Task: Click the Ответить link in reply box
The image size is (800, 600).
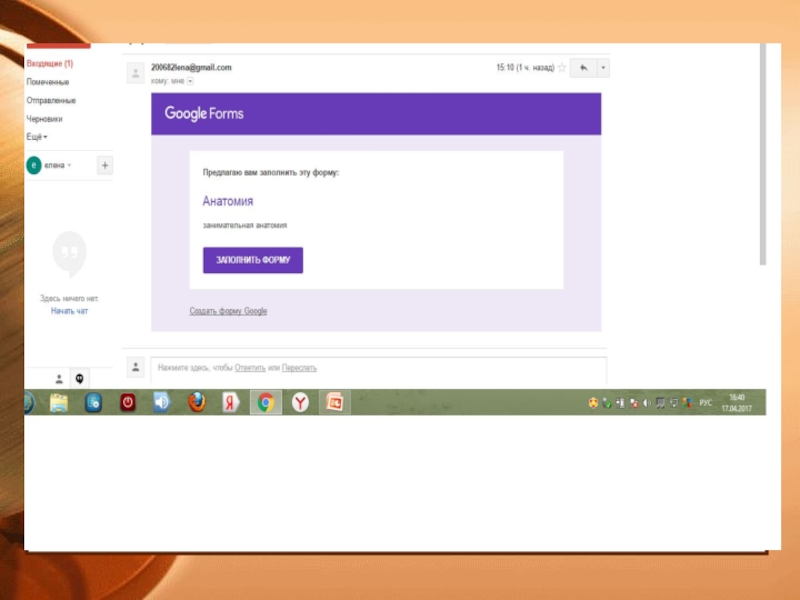Action: coord(250,368)
